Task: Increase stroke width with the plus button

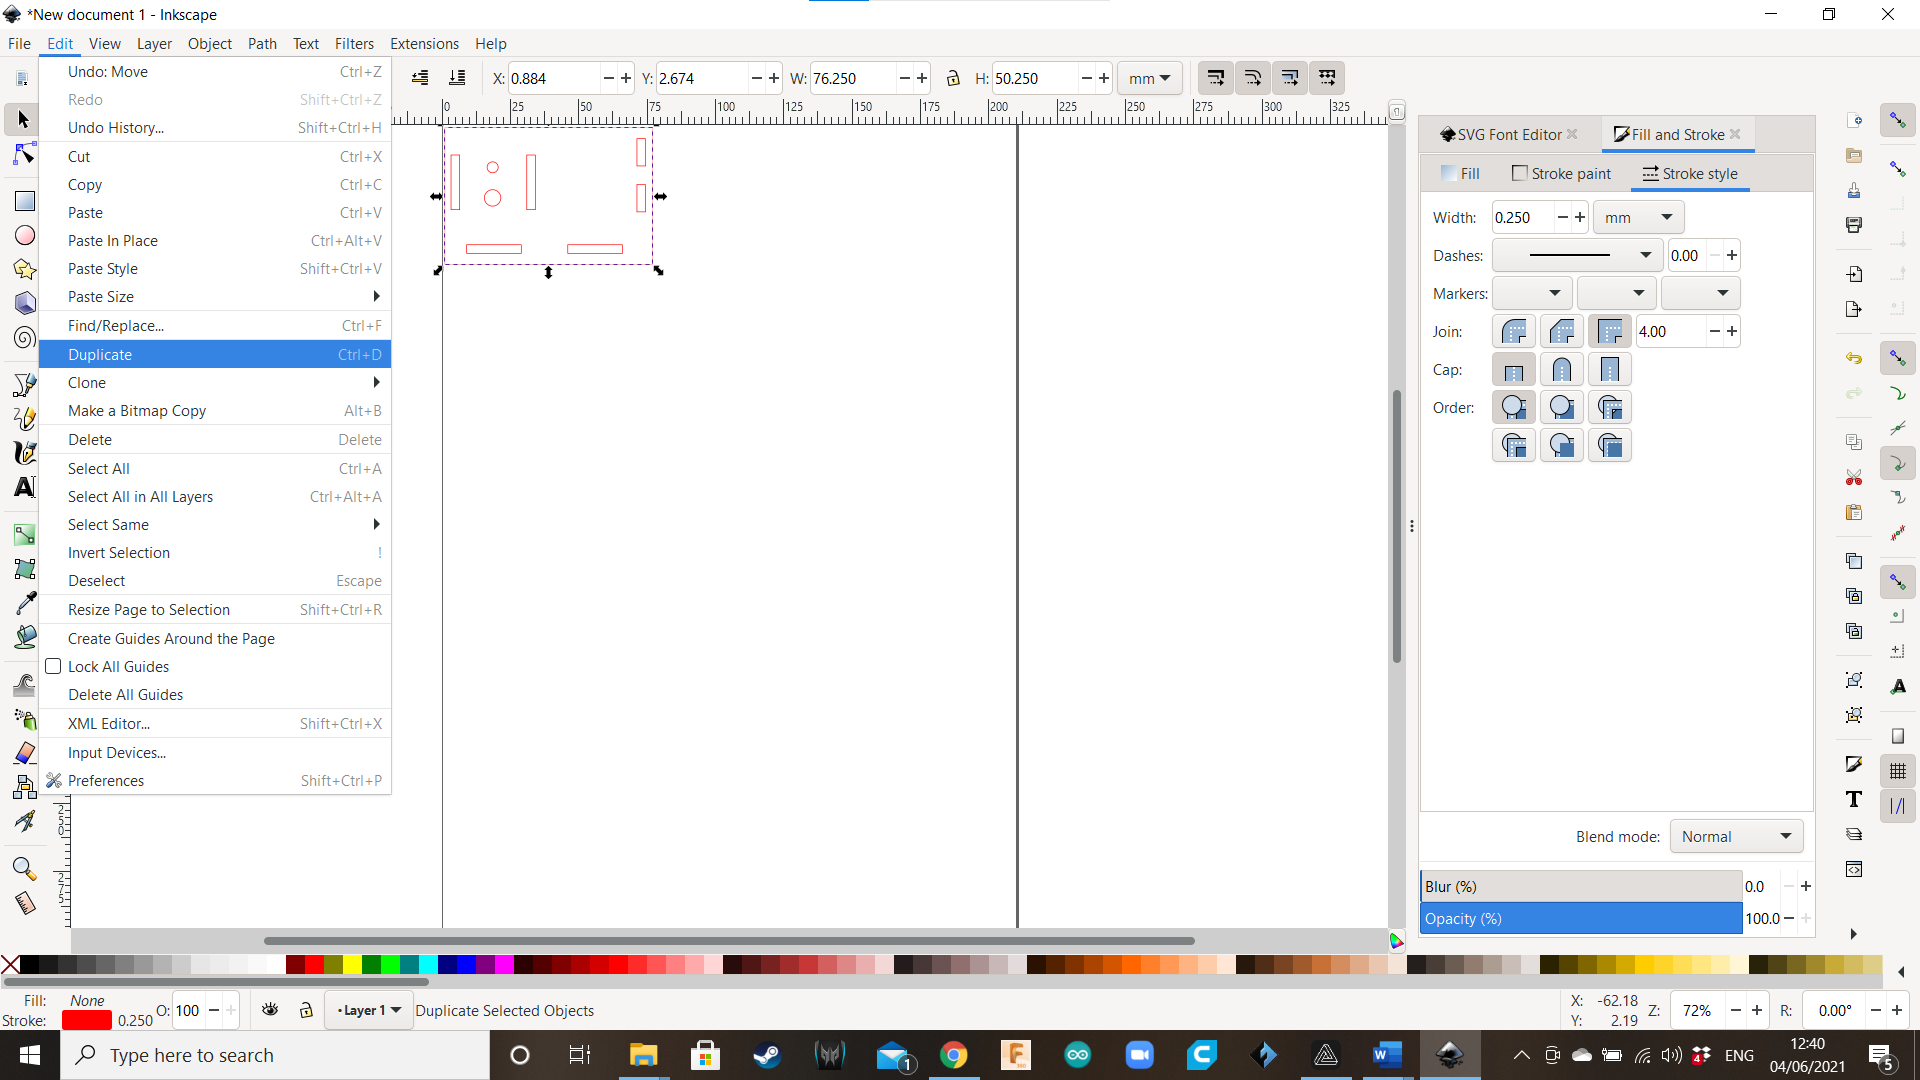Action: tap(1579, 217)
